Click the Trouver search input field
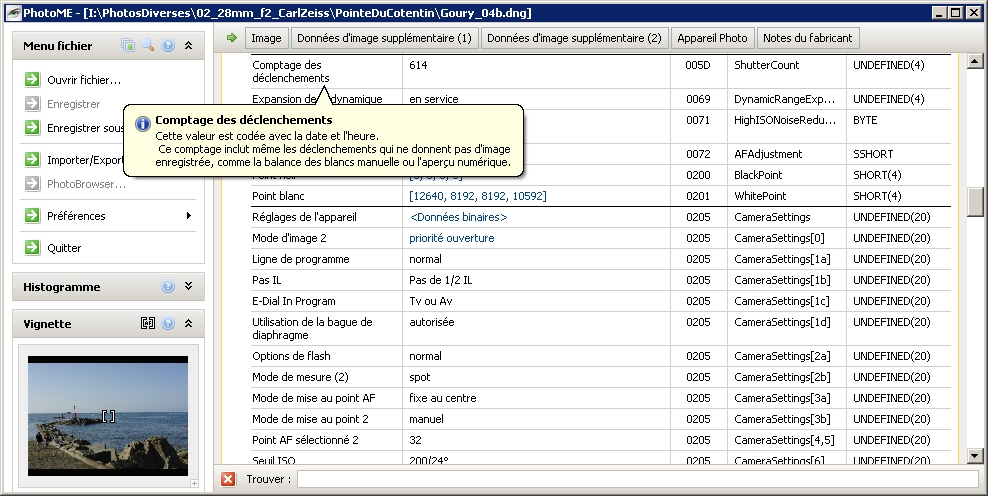The width and height of the screenshot is (988, 496). [637, 479]
